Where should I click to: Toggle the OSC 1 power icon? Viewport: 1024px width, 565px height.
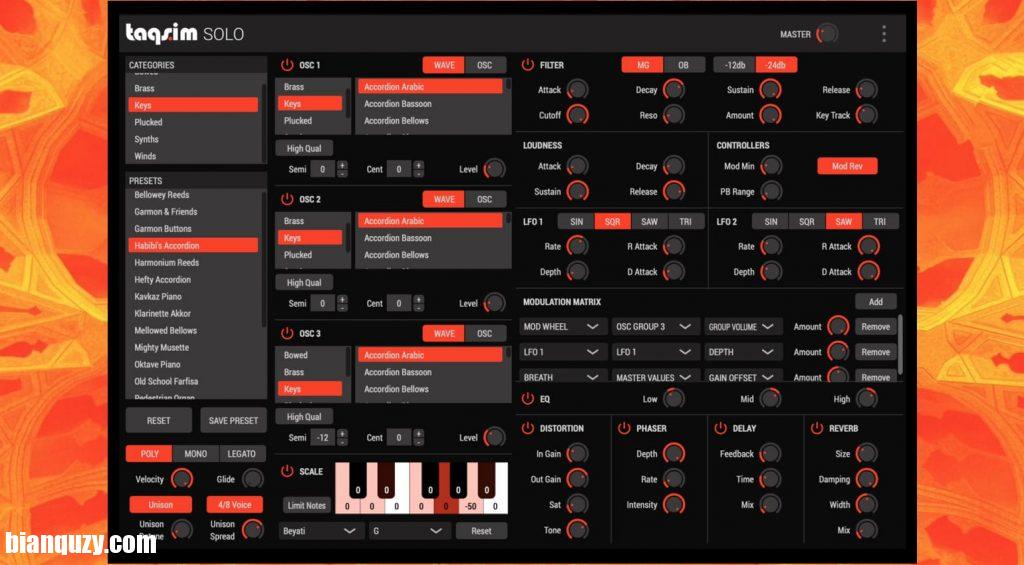(287, 65)
